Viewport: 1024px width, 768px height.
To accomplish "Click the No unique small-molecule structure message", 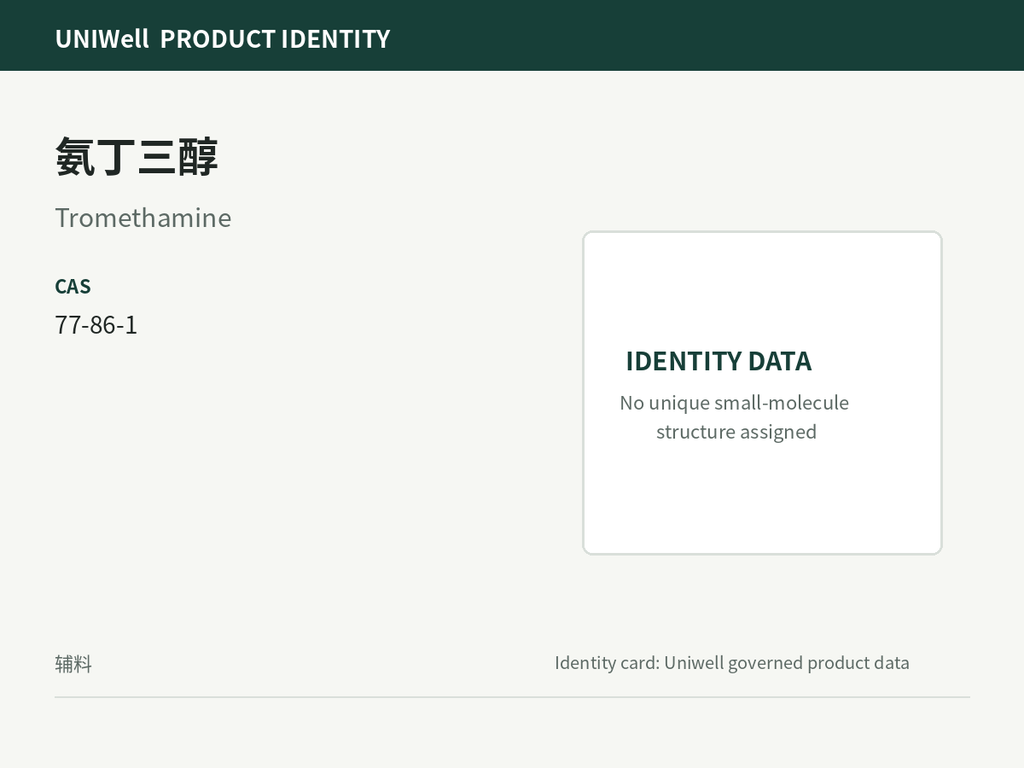I will click(x=735, y=417).
